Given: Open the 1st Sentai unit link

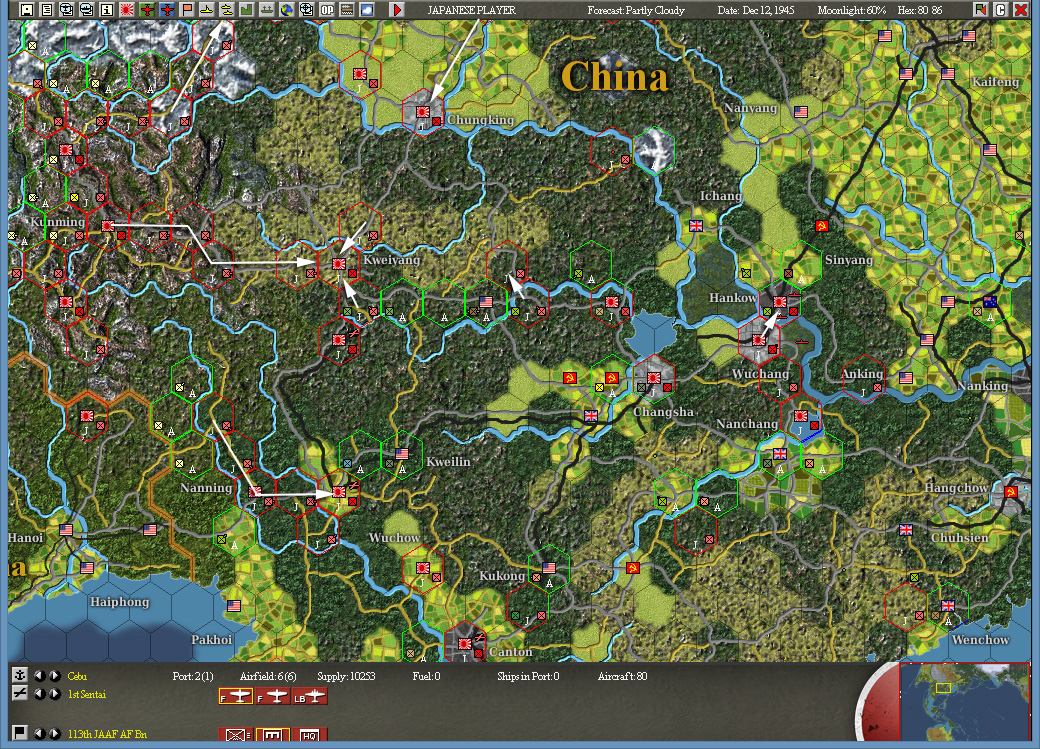Looking at the screenshot, I should [86, 695].
